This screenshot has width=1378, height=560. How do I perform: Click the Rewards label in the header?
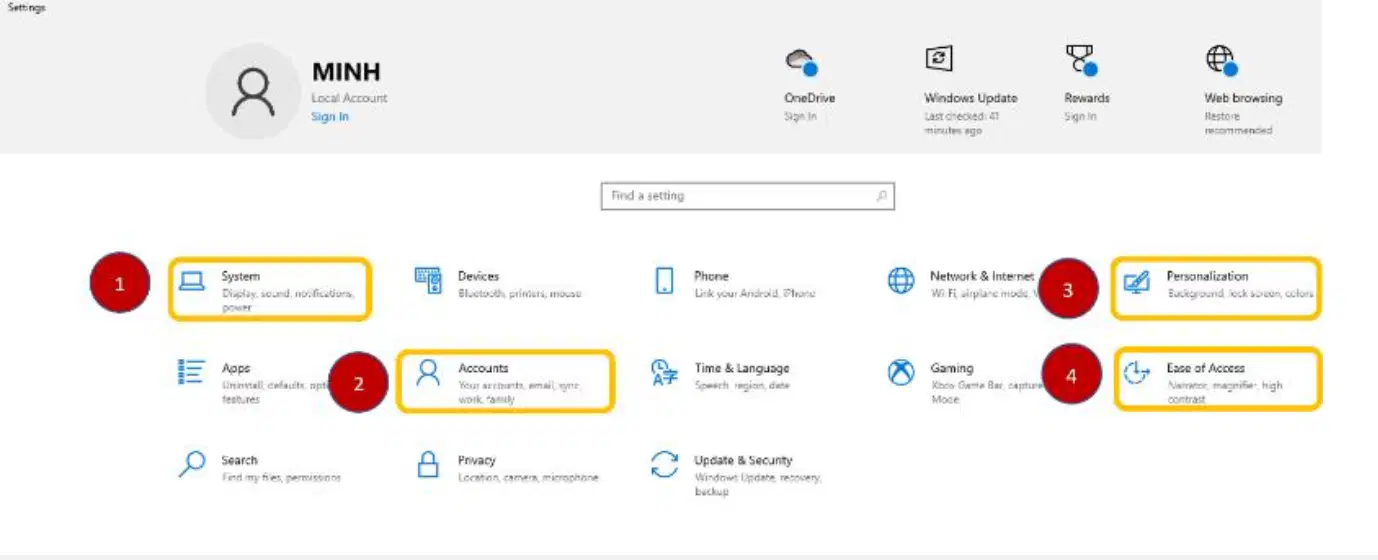(x=1087, y=98)
